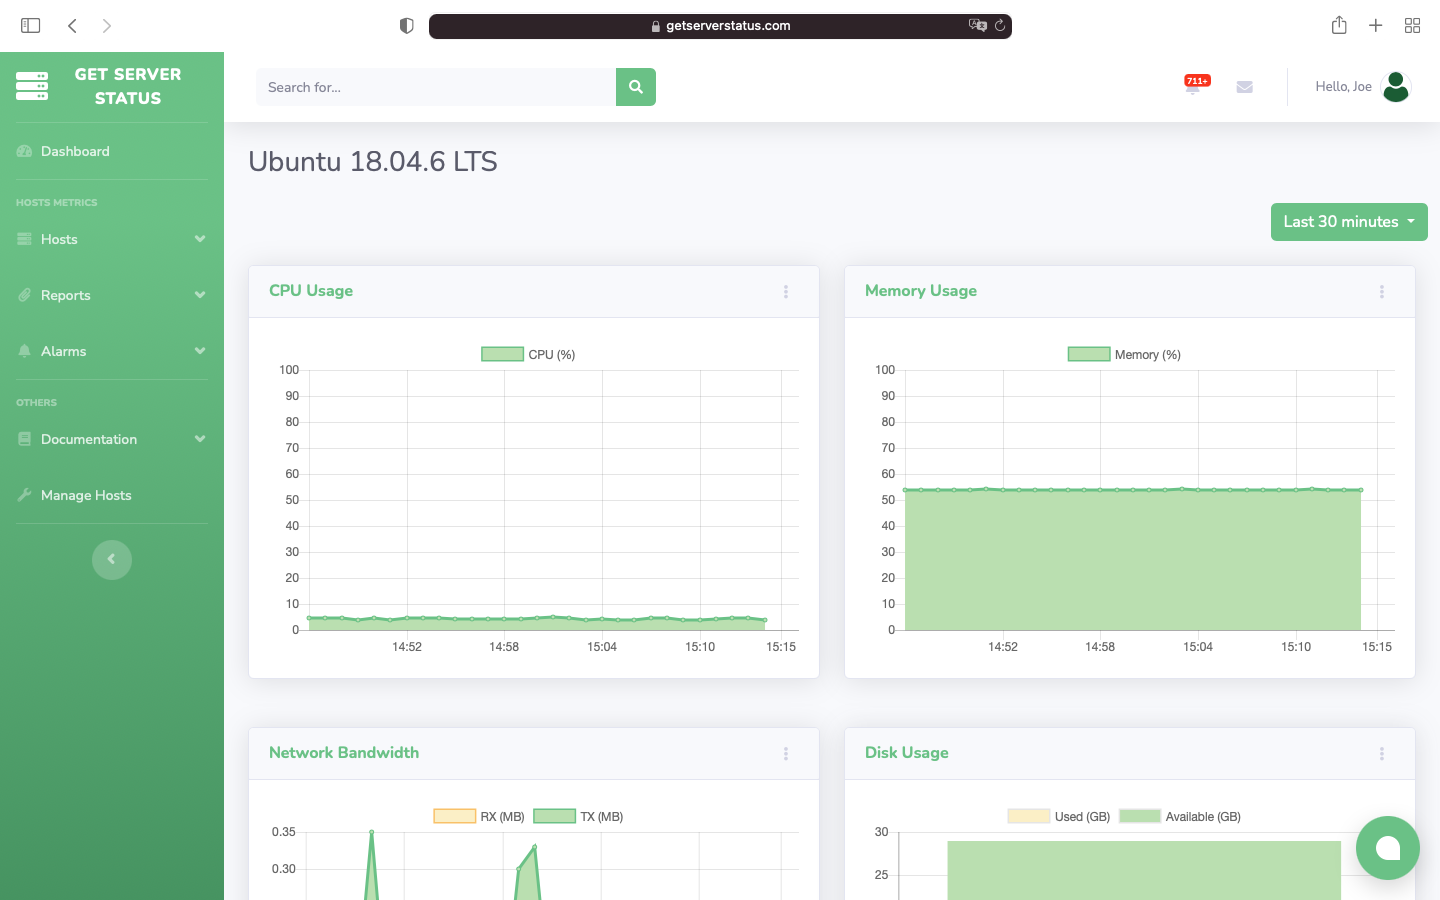Open the Alarms sidebar menu label
This screenshot has width=1440, height=900.
pyautogui.click(x=63, y=351)
